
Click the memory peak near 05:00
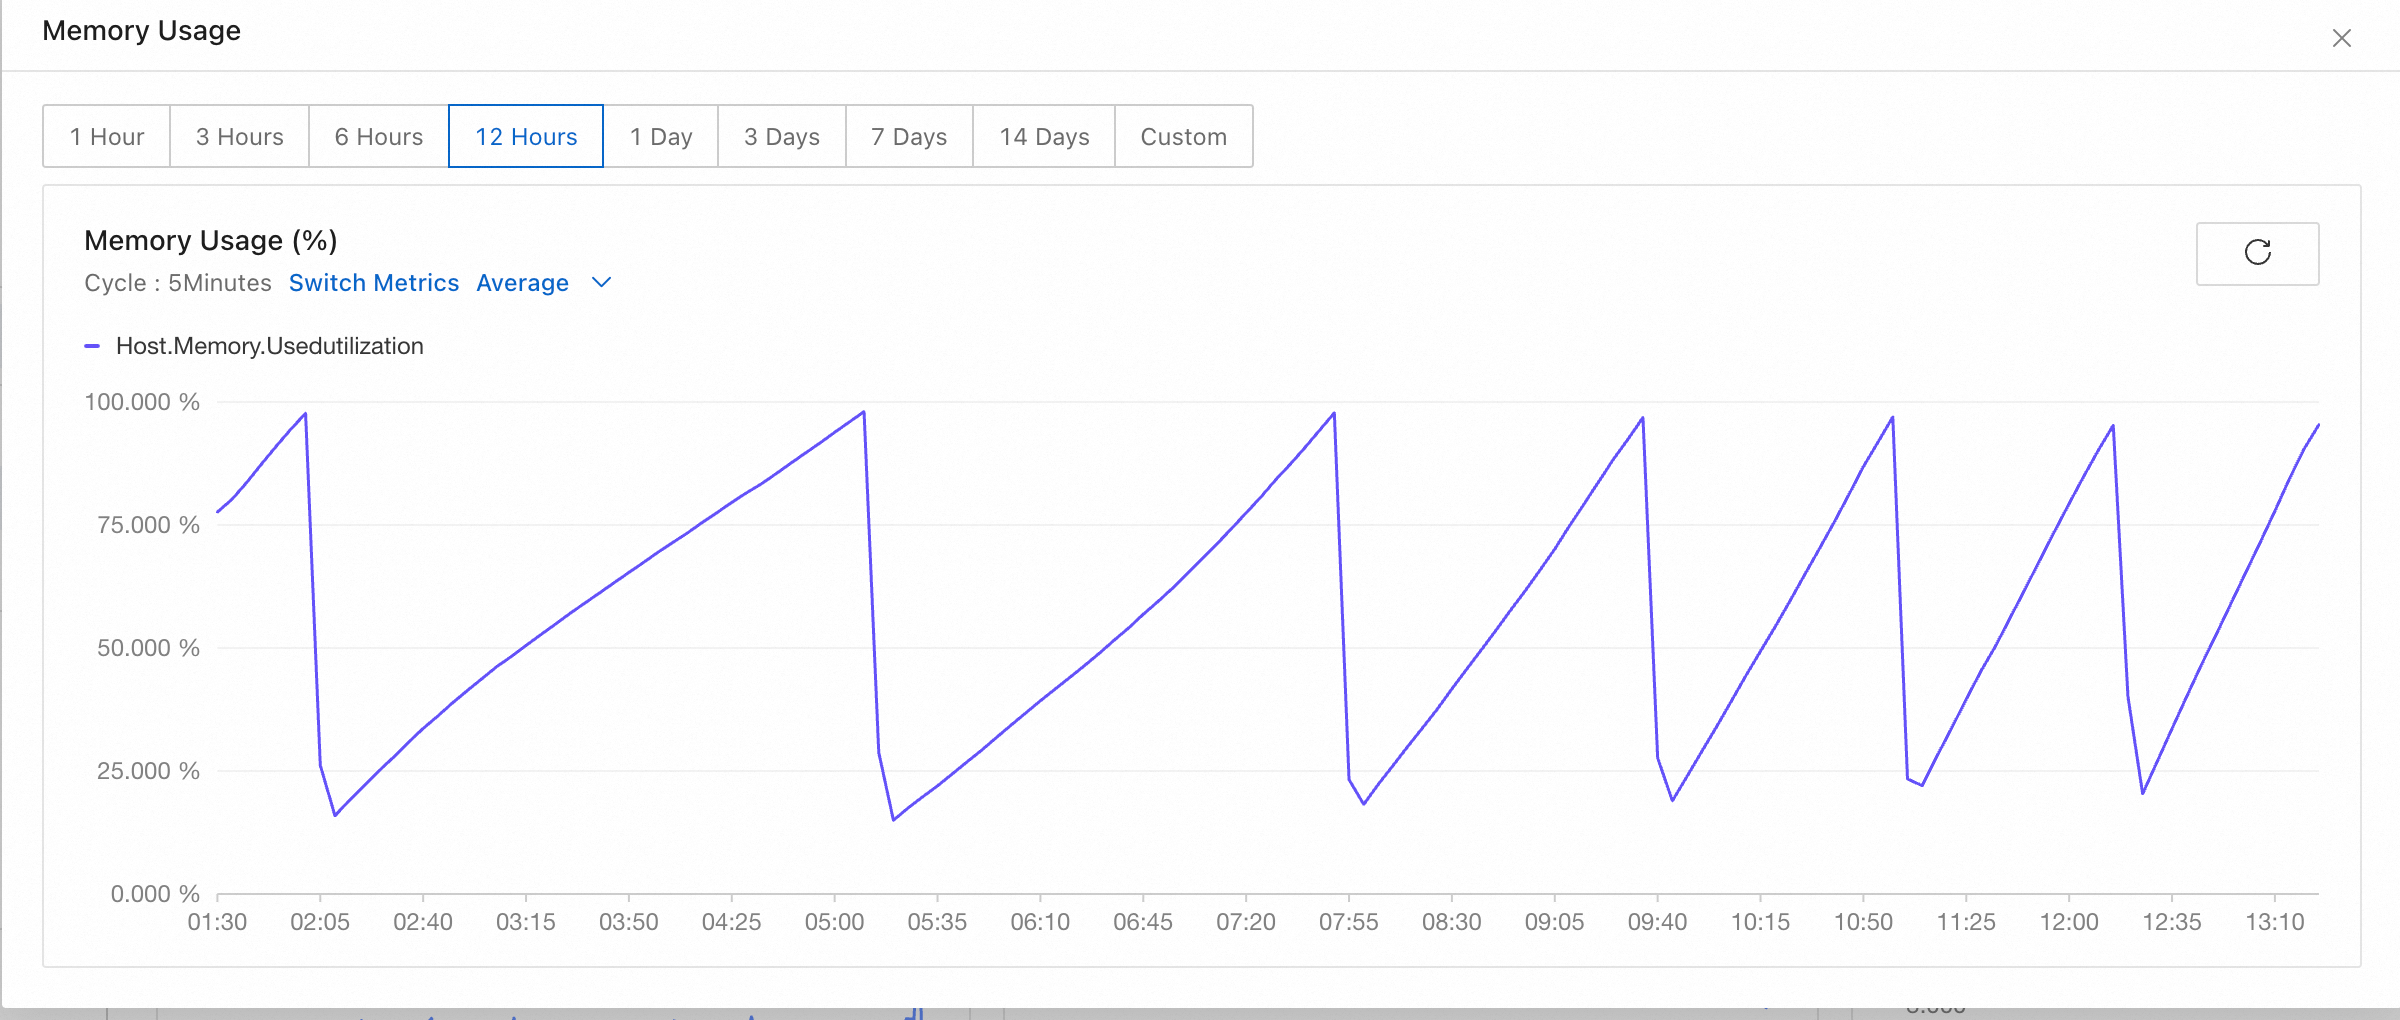[x=863, y=412]
